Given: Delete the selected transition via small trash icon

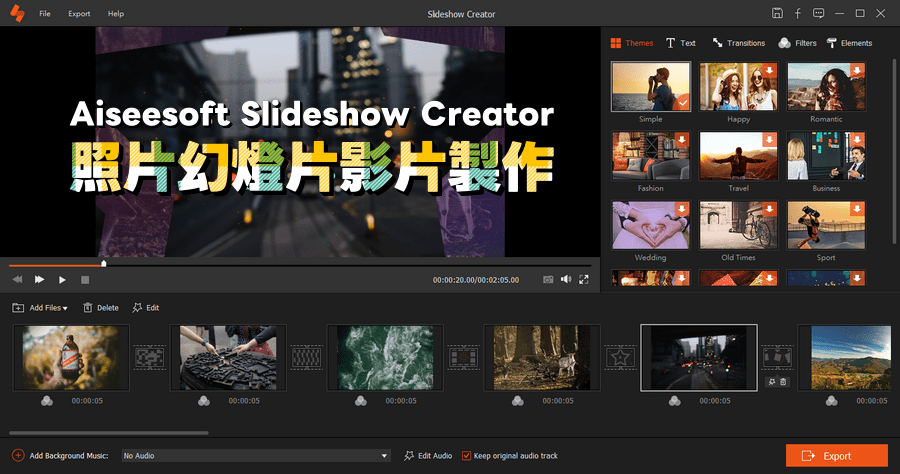Looking at the screenshot, I should pos(783,382).
